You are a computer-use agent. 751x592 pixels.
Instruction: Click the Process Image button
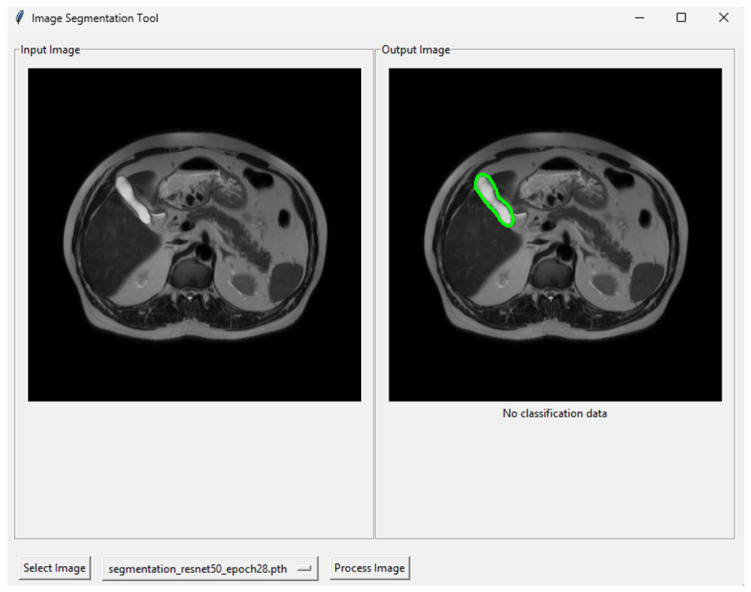point(369,568)
